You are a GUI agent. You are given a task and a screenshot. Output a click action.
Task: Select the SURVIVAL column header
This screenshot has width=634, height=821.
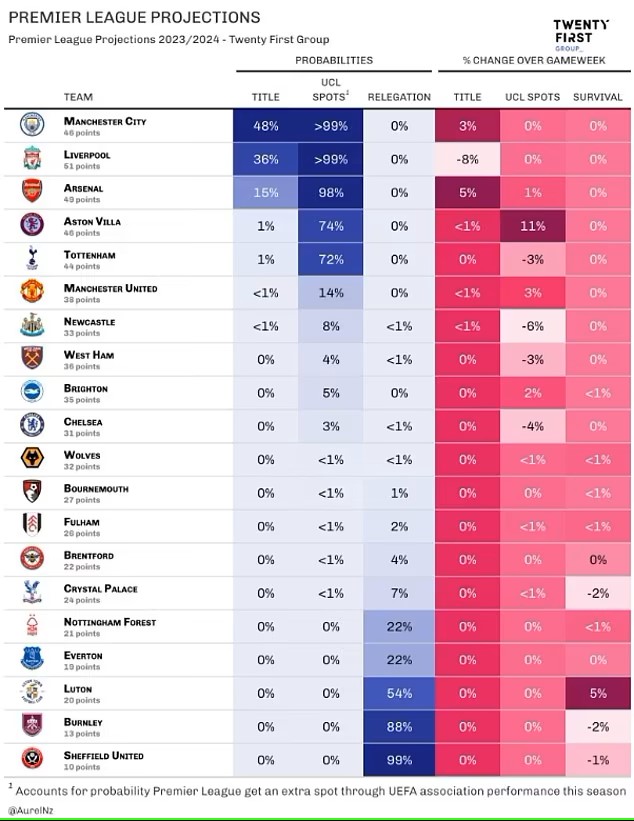[x=597, y=97]
